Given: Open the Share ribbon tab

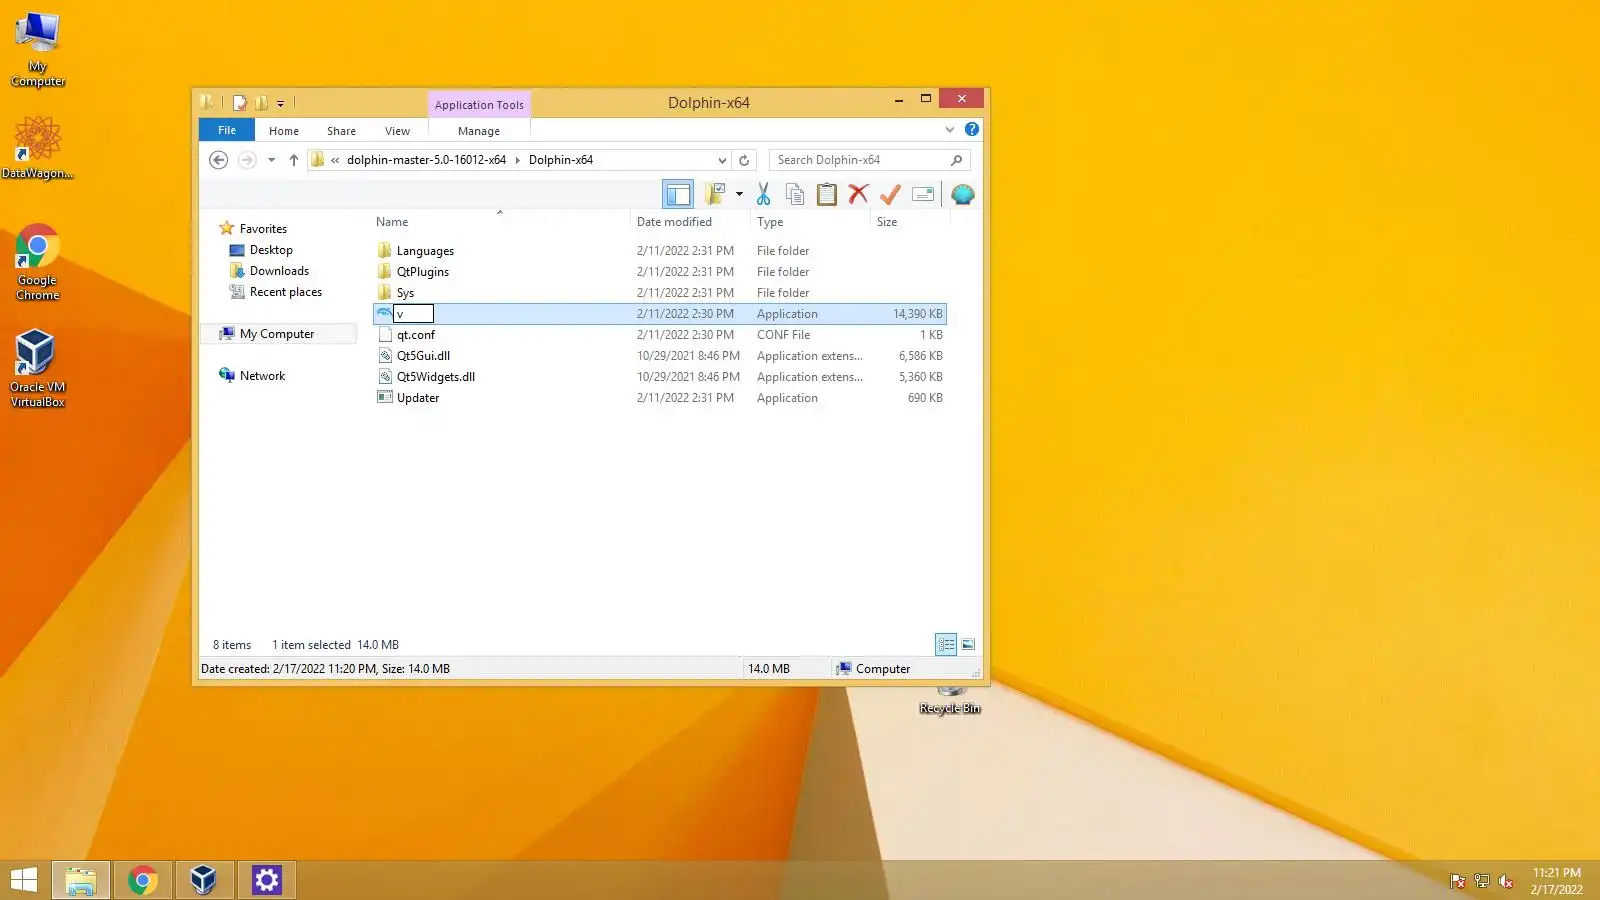Looking at the screenshot, I should [x=341, y=131].
